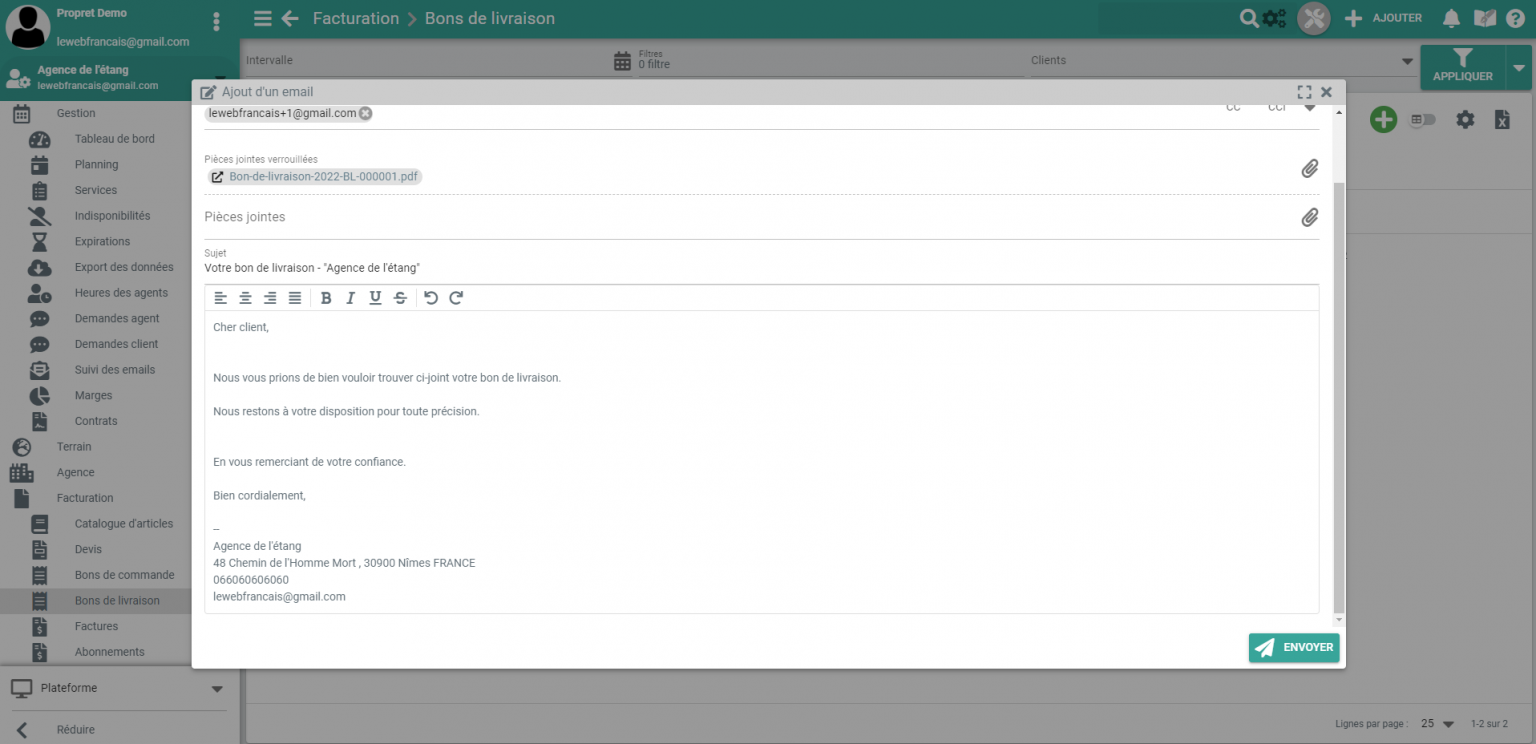Show the CC recipients field
1536x744 pixels.
1233,105
